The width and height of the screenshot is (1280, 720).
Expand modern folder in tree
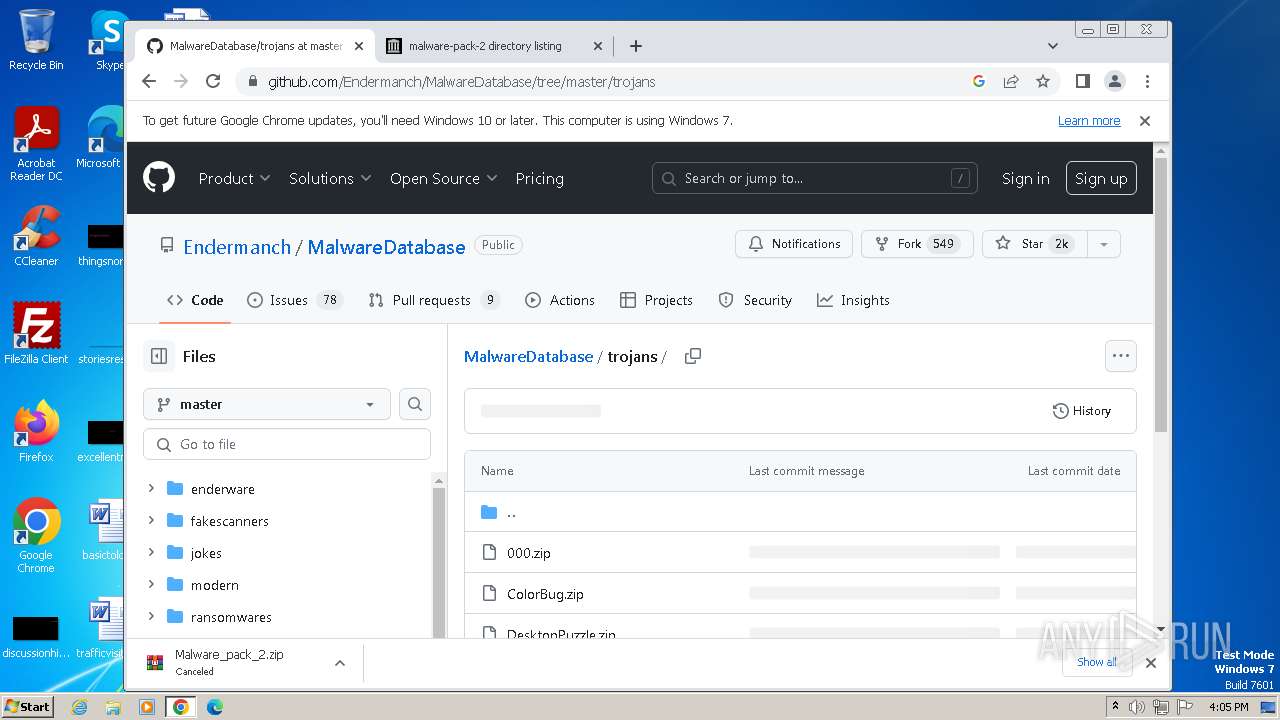tap(151, 584)
